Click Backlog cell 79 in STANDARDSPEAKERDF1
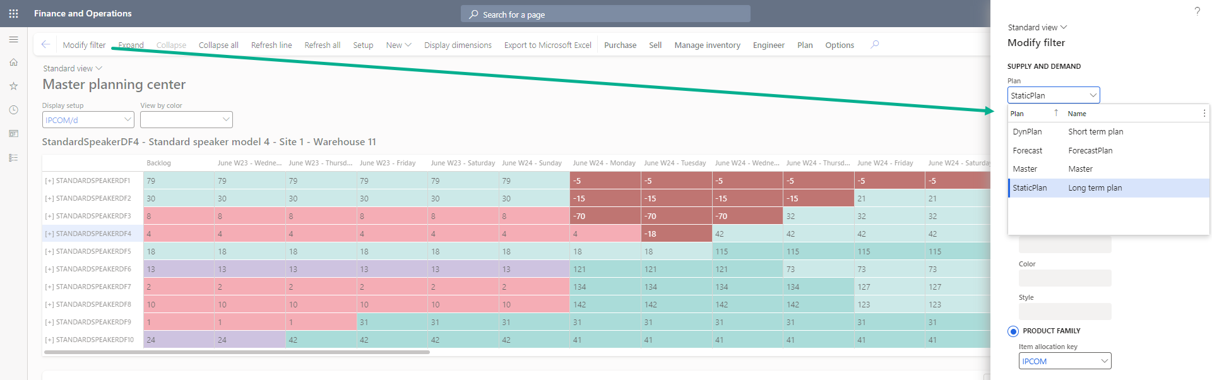 178,181
